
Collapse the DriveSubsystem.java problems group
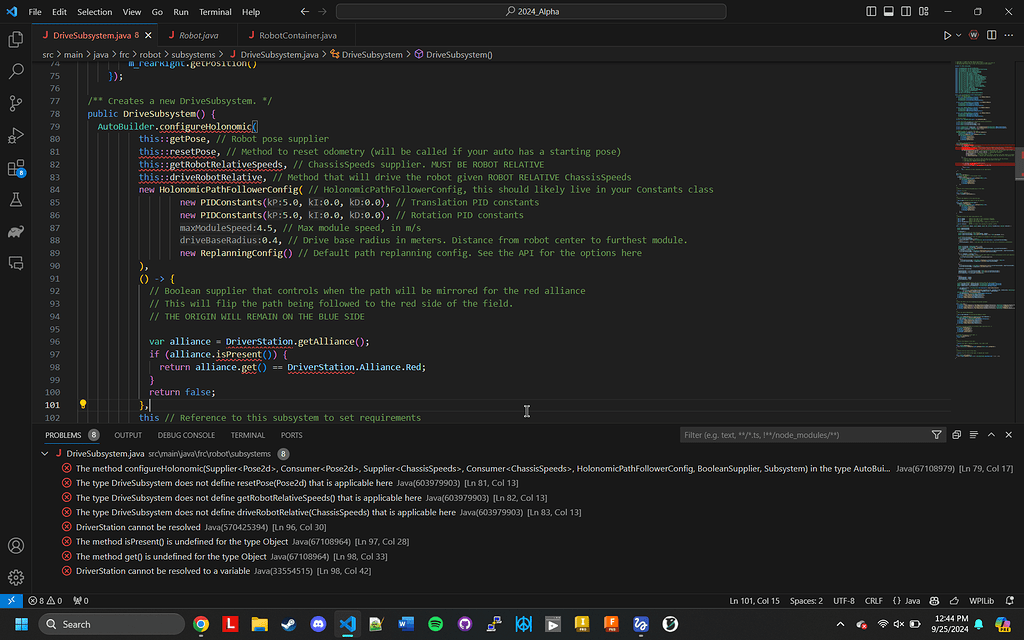[x=44, y=453]
